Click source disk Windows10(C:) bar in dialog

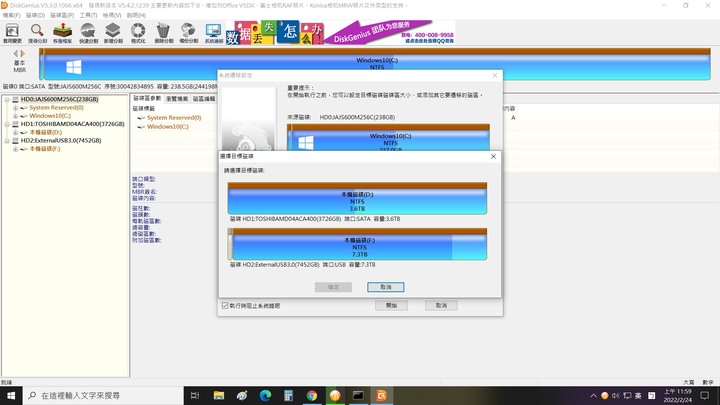(389, 138)
